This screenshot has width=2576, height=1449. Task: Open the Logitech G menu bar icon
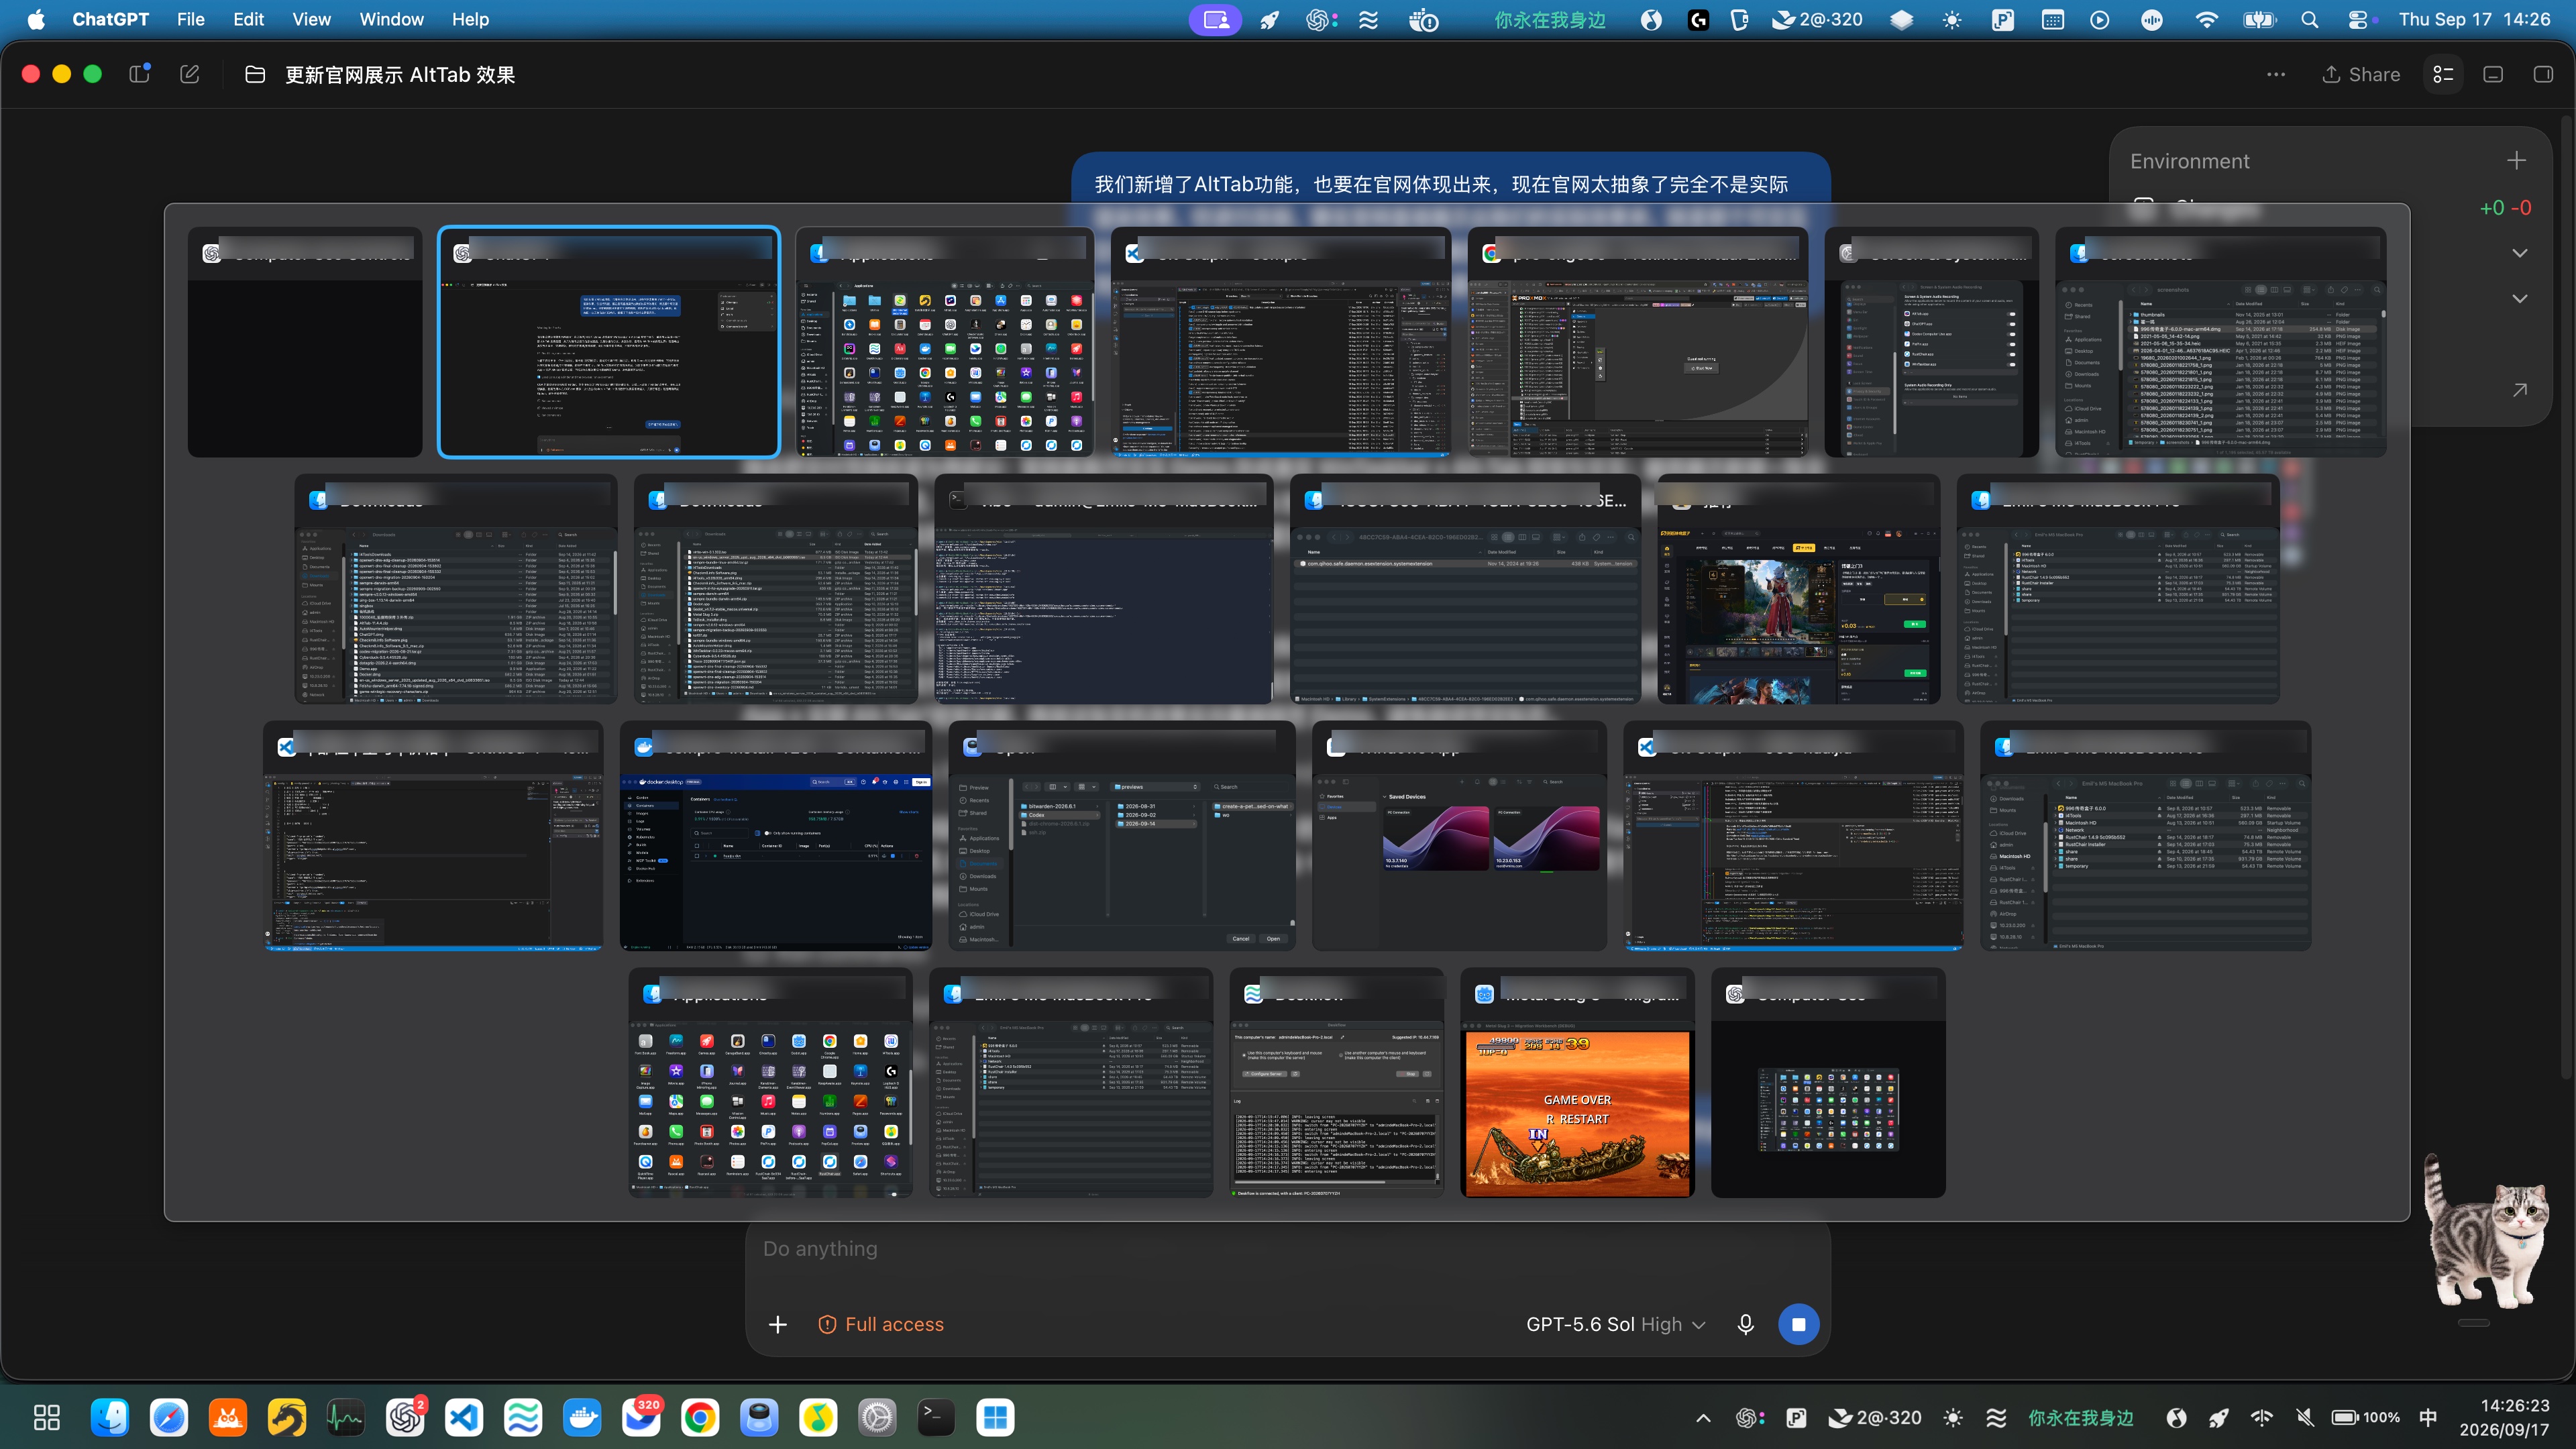click(x=1699, y=19)
